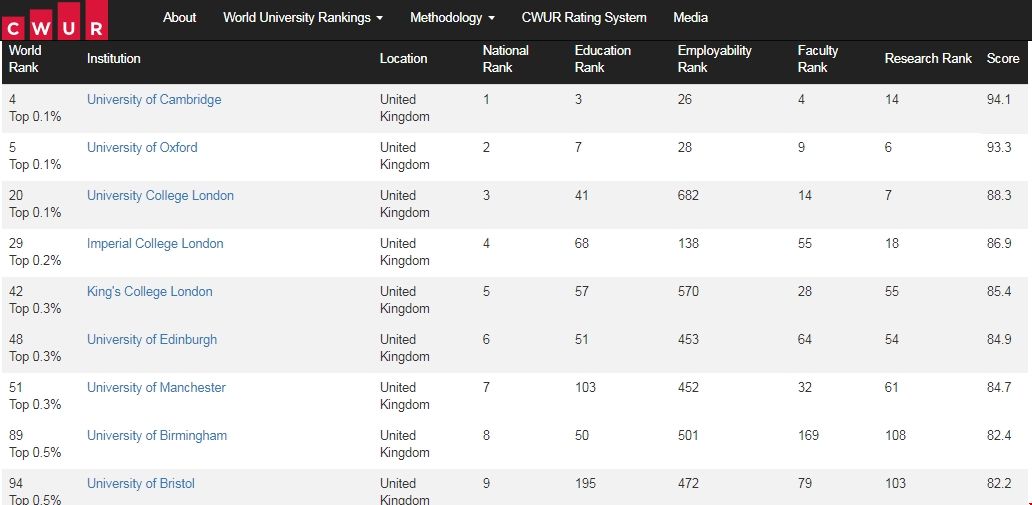Expand the Methodology dropdown menu
Viewport: 1032px width, 505px height.
pyautogui.click(x=452, y=17)
